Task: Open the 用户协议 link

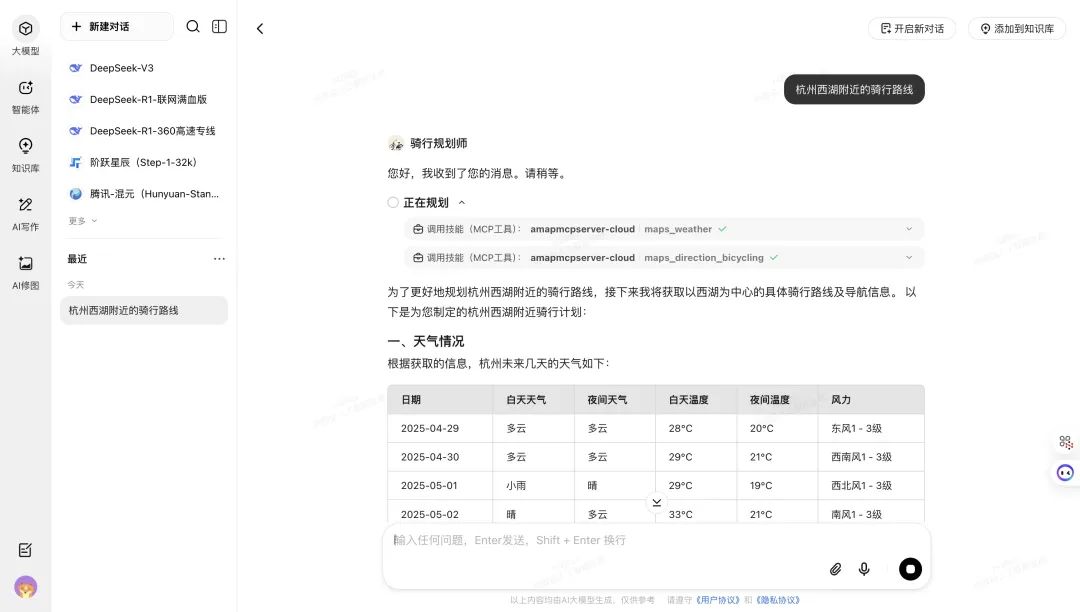Action: [717, 600]
